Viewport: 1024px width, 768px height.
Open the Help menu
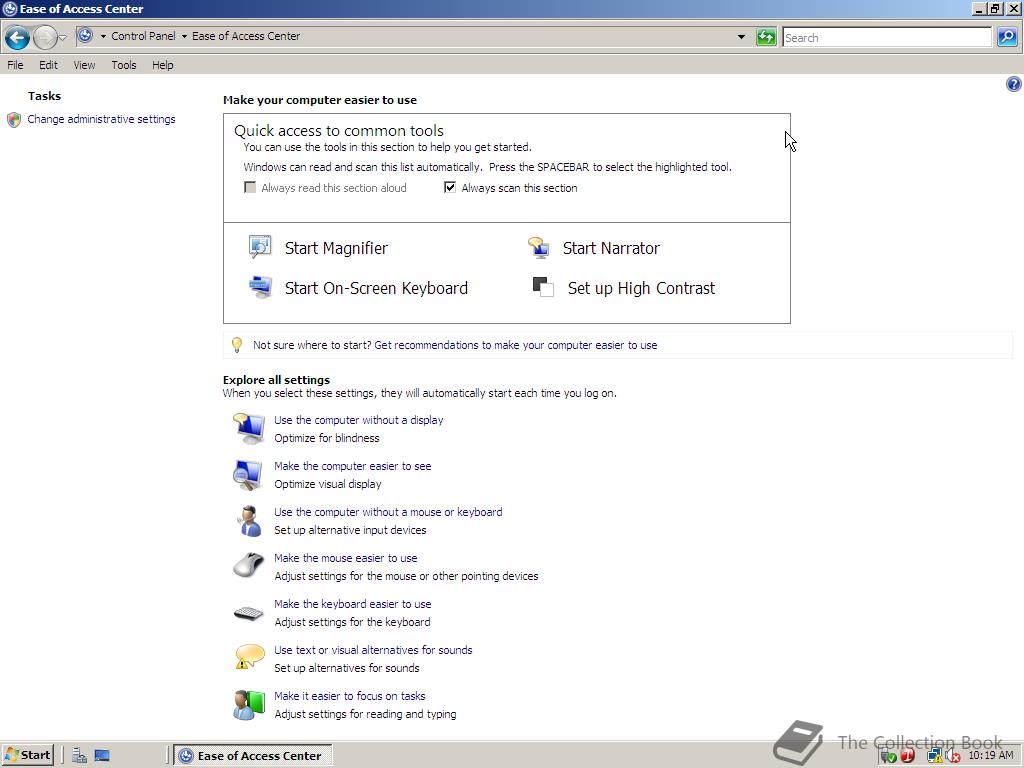coord(163,65)
